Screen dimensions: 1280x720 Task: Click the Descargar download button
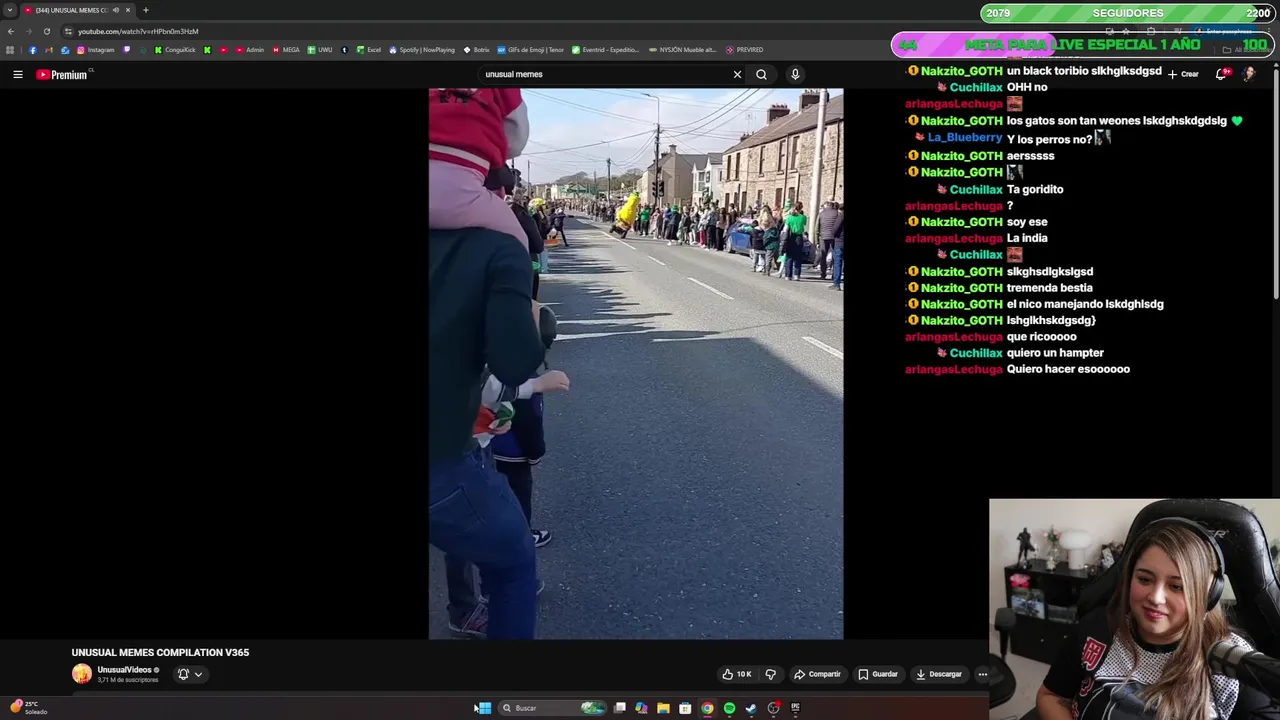[939, 674]
